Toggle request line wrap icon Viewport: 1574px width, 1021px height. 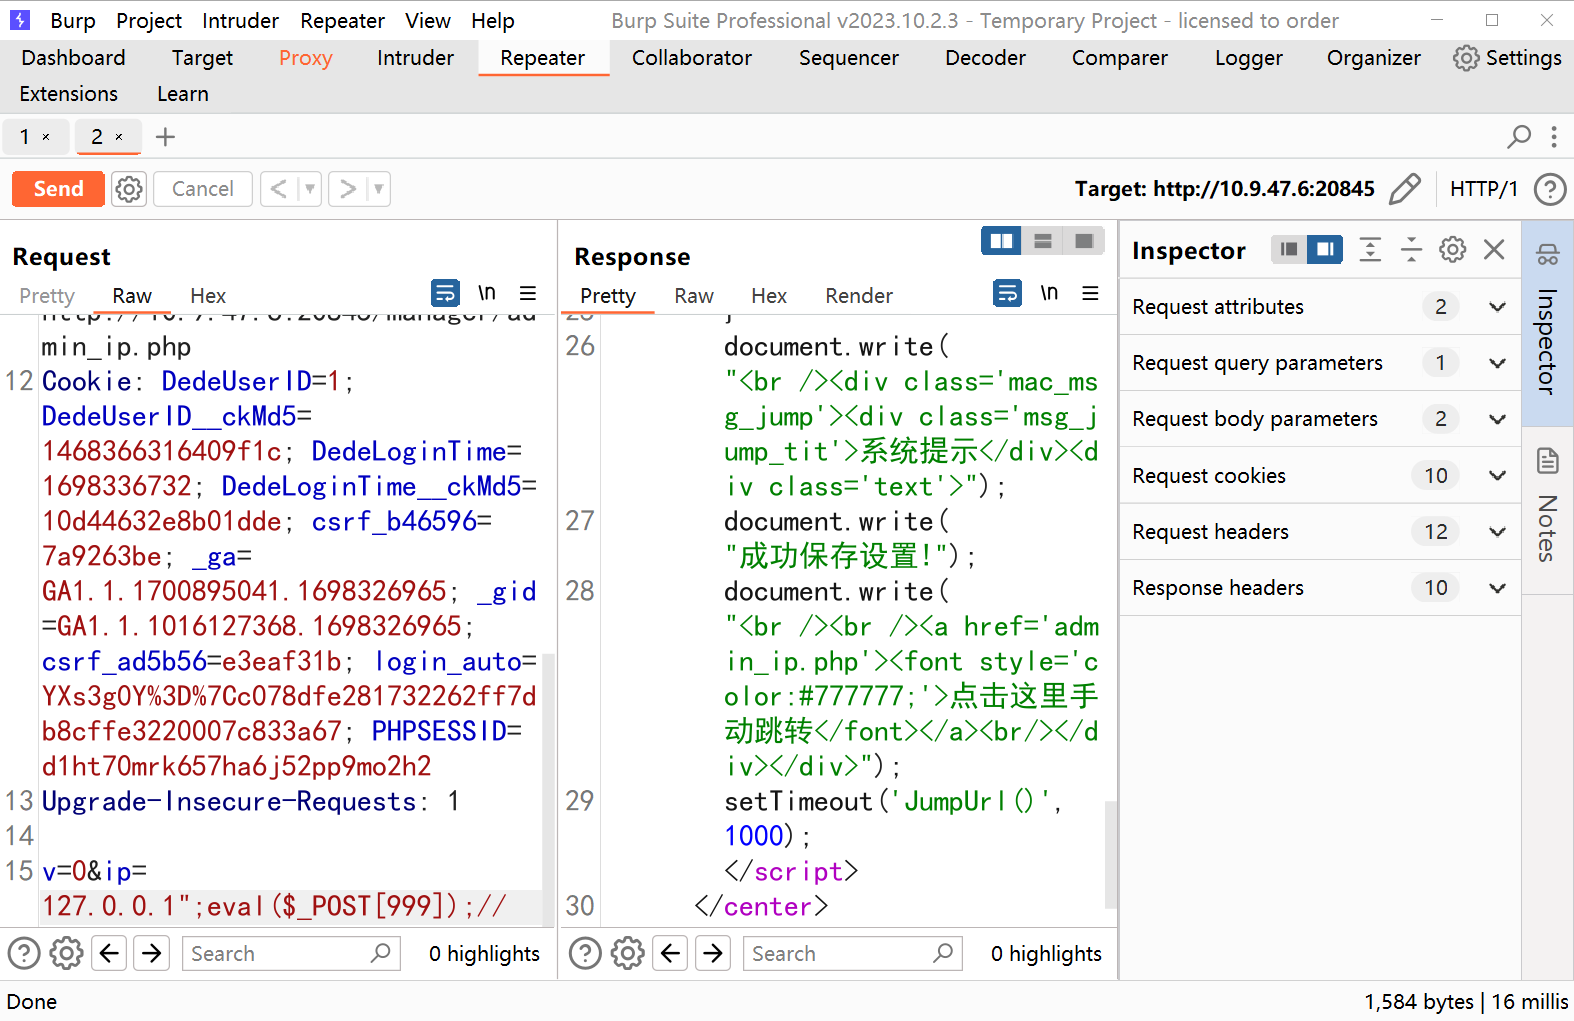445,293
